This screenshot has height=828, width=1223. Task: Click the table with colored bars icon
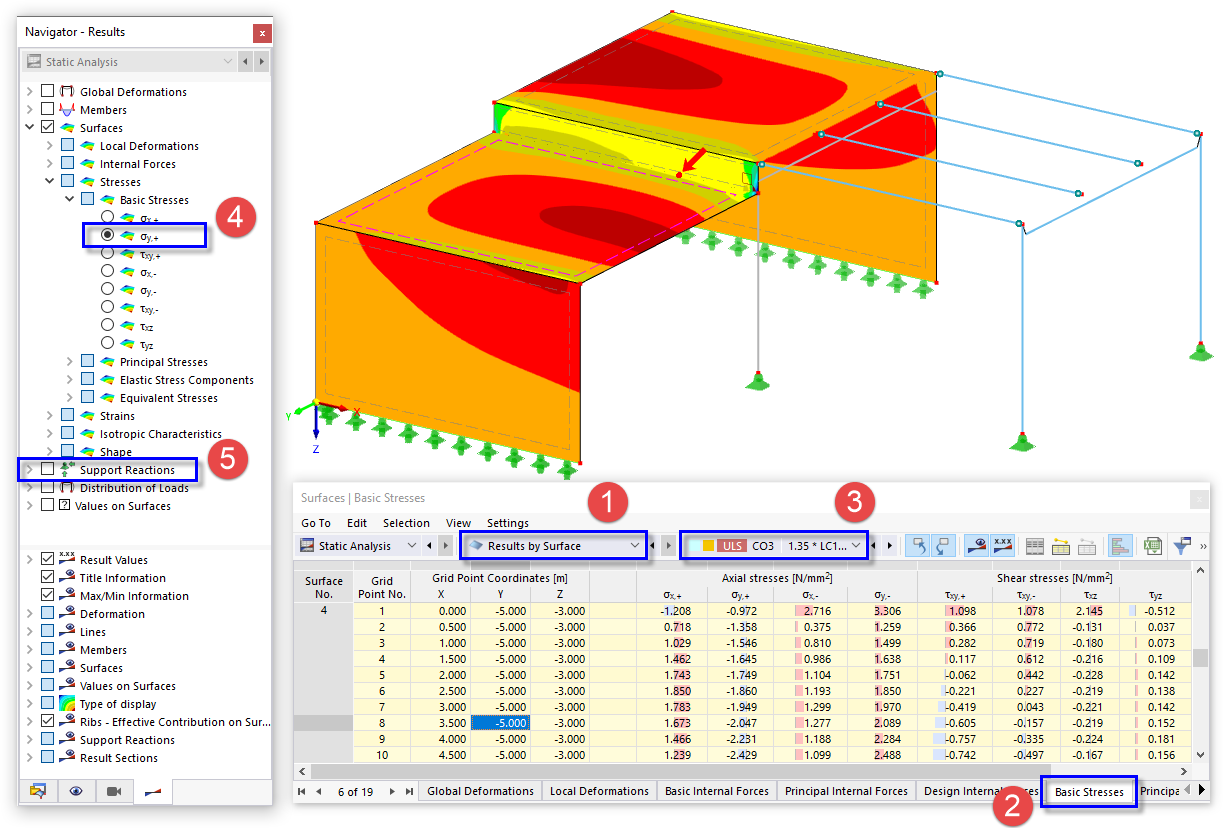[x=1120, y=545]
